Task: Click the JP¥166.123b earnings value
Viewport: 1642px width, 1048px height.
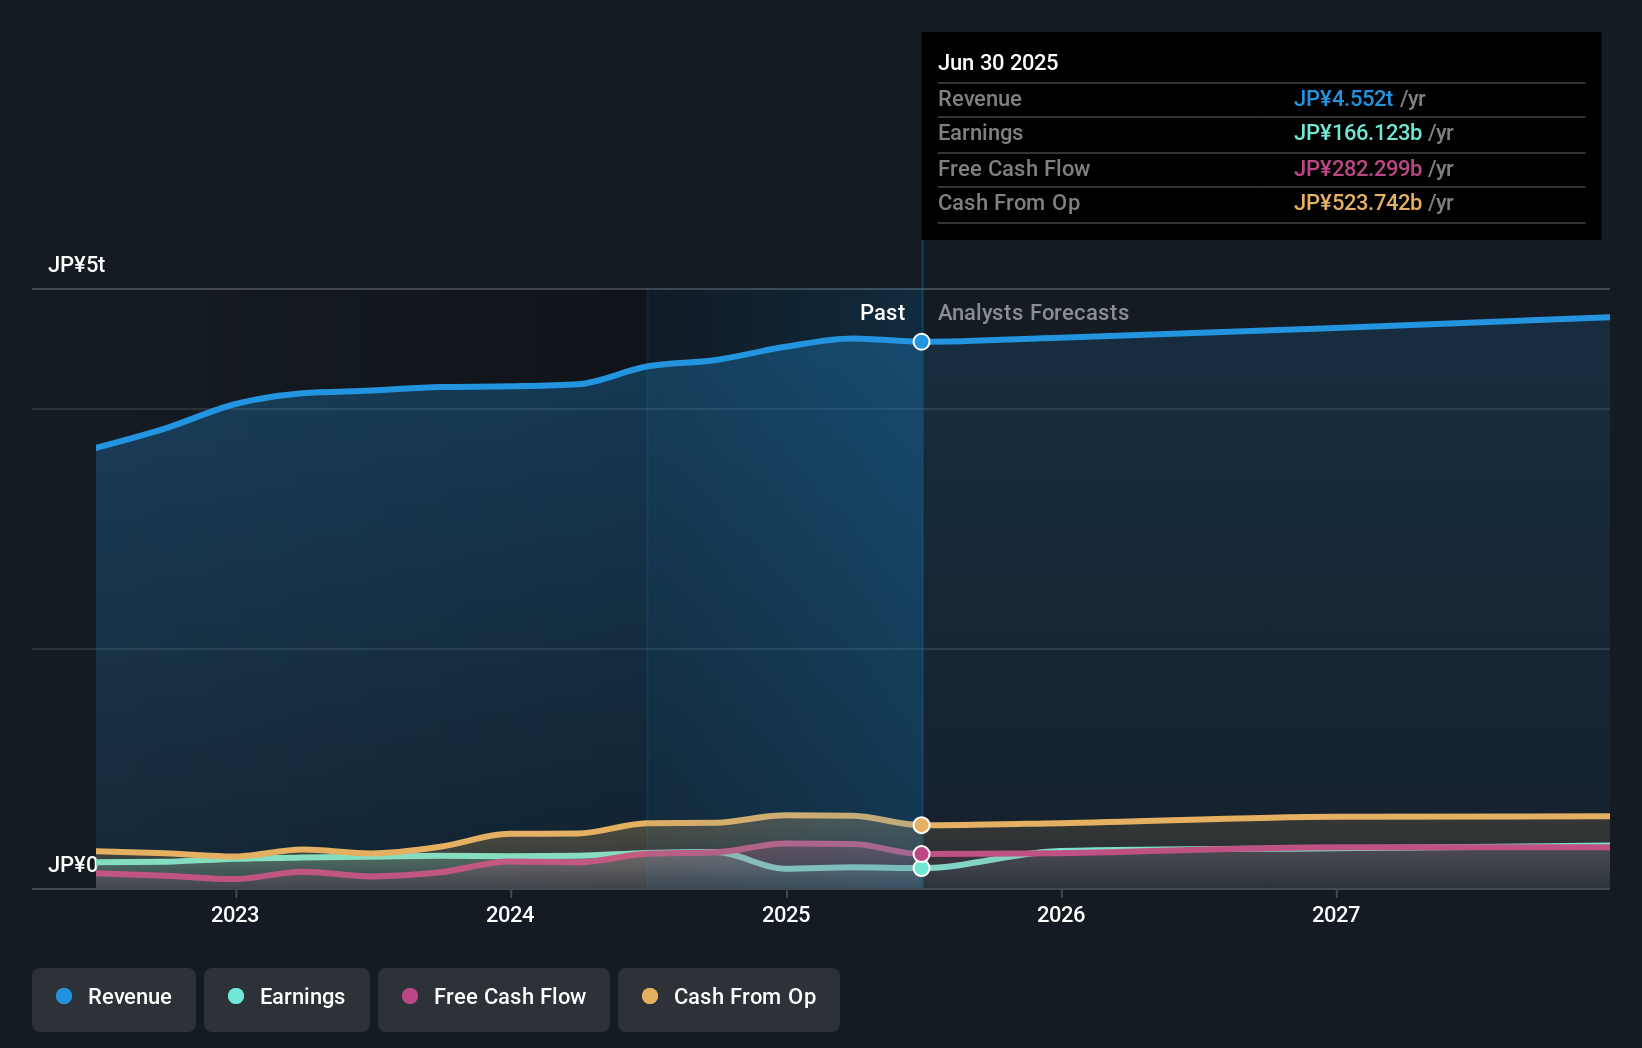Action: click(1357, 133)
